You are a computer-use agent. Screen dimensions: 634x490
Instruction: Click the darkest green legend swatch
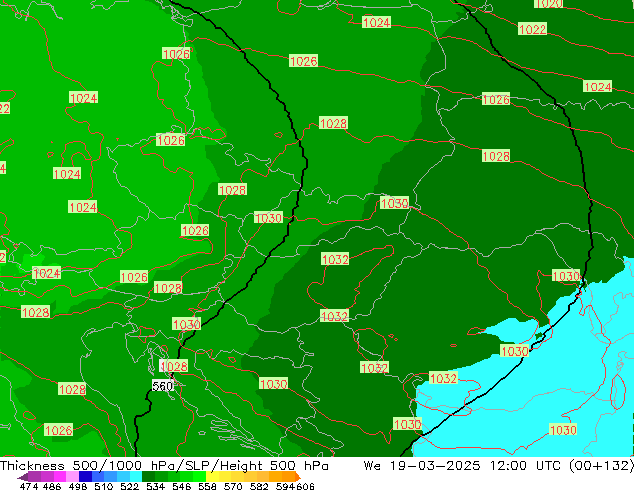[x=148, y=476]
